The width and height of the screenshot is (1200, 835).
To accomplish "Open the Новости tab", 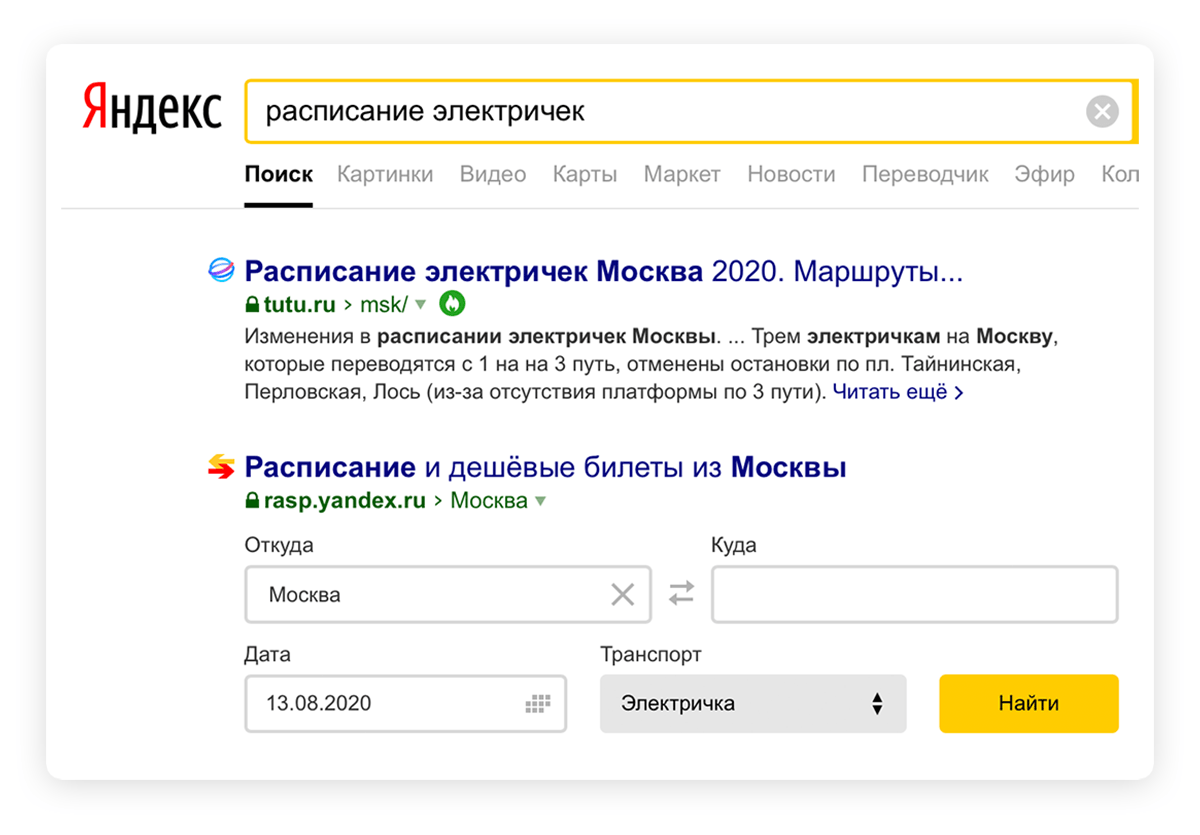I will point(791,174).
